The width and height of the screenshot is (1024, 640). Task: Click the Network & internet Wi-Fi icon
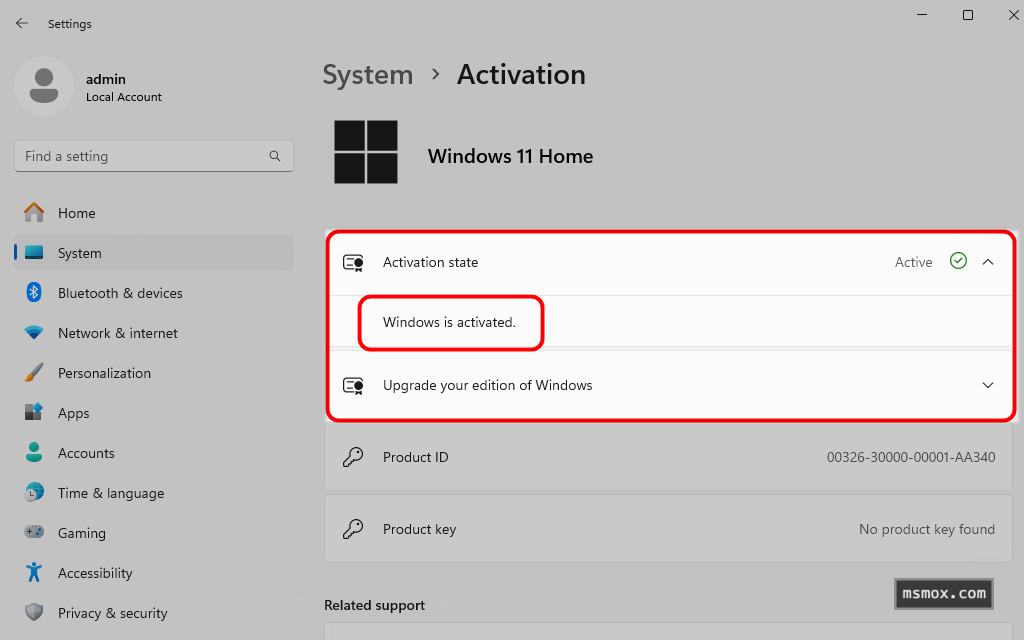pos(34,333)
